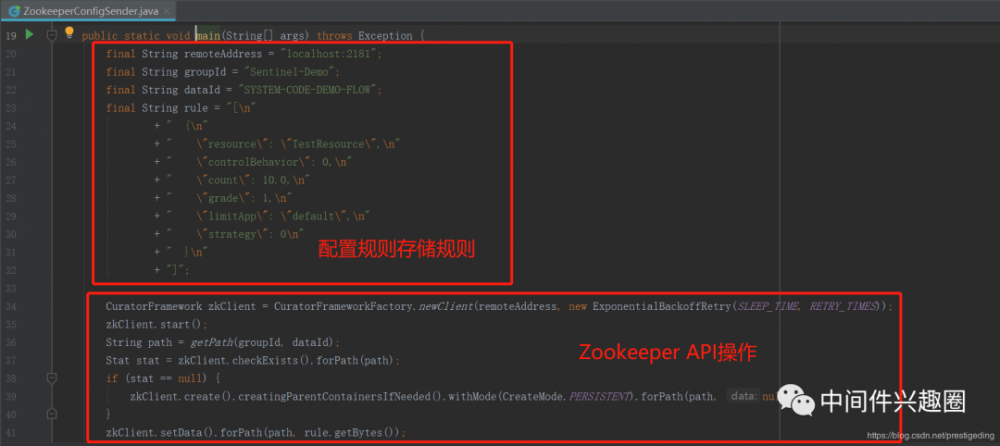Click the "data:" parameter hint on line 39
The image size is (1000, 446).
coord(744,396)
